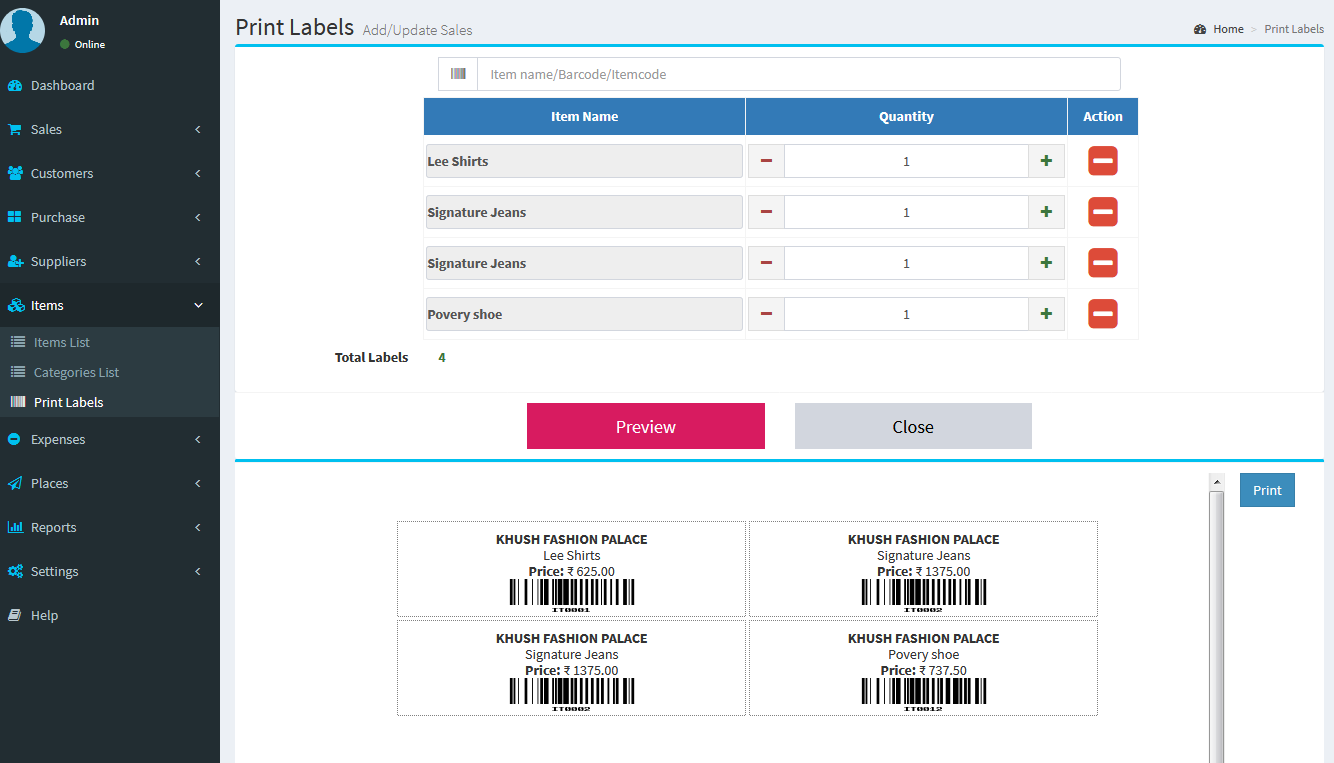Screen dimensions: 1334x763
Task: Click the Purchase grid icon
Action: pos(15,218)
